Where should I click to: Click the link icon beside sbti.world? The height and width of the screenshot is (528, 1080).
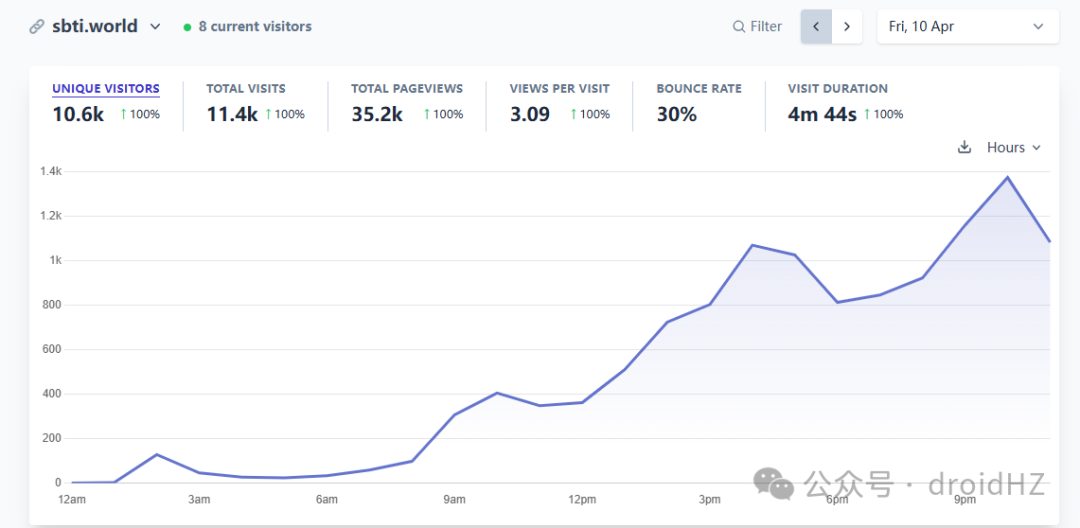(37, 27)
